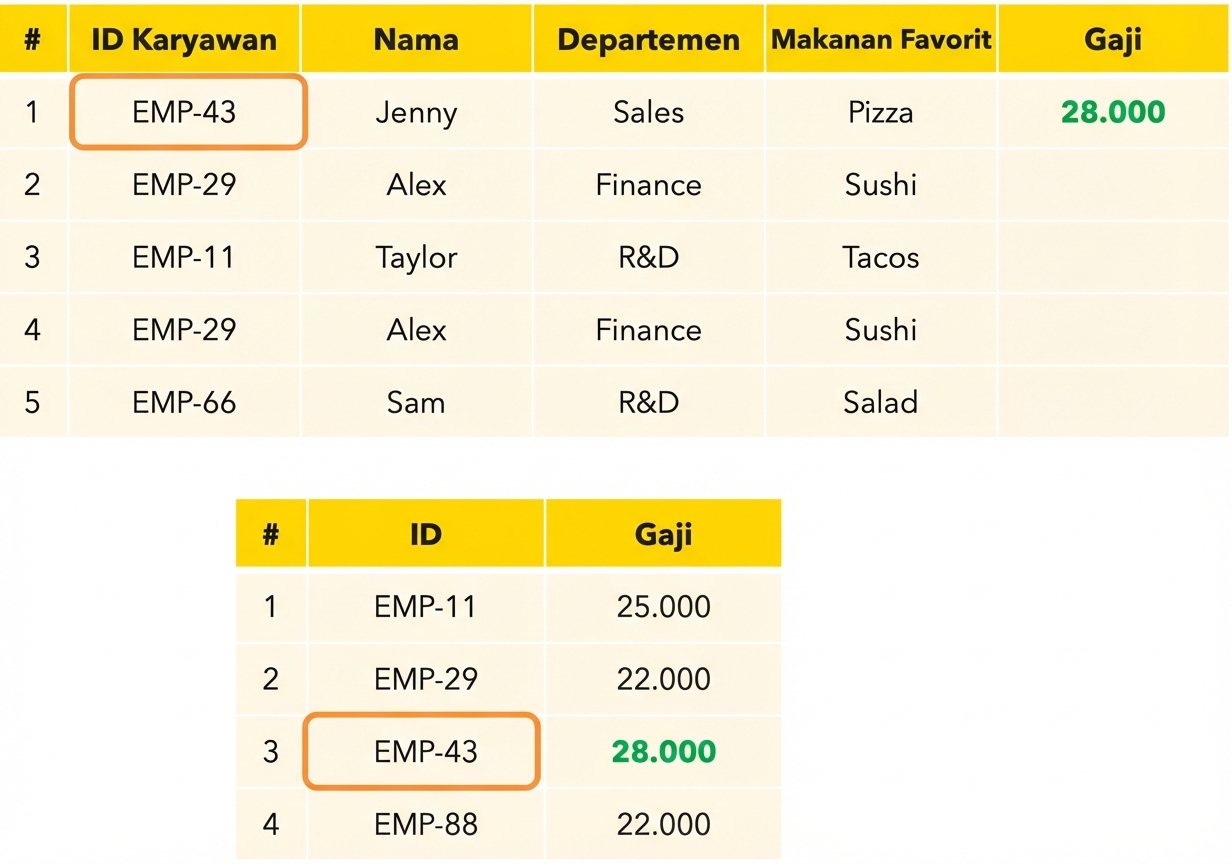Select the Makanan Favorit header
Viewport: 1232px width, 864px height.
881,39
